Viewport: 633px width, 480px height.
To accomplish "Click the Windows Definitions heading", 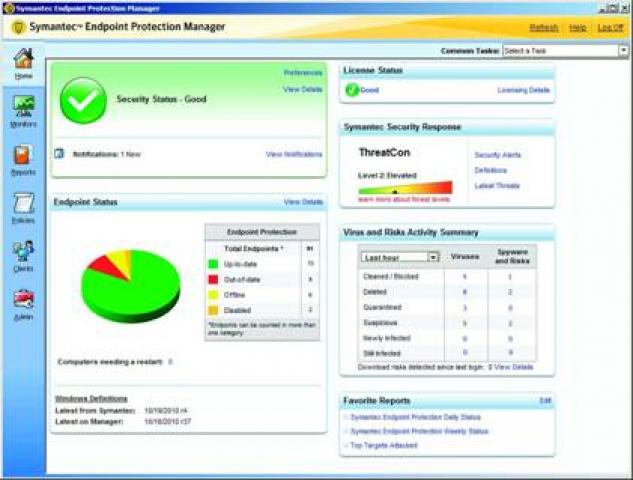I will (x=91, y=399).
